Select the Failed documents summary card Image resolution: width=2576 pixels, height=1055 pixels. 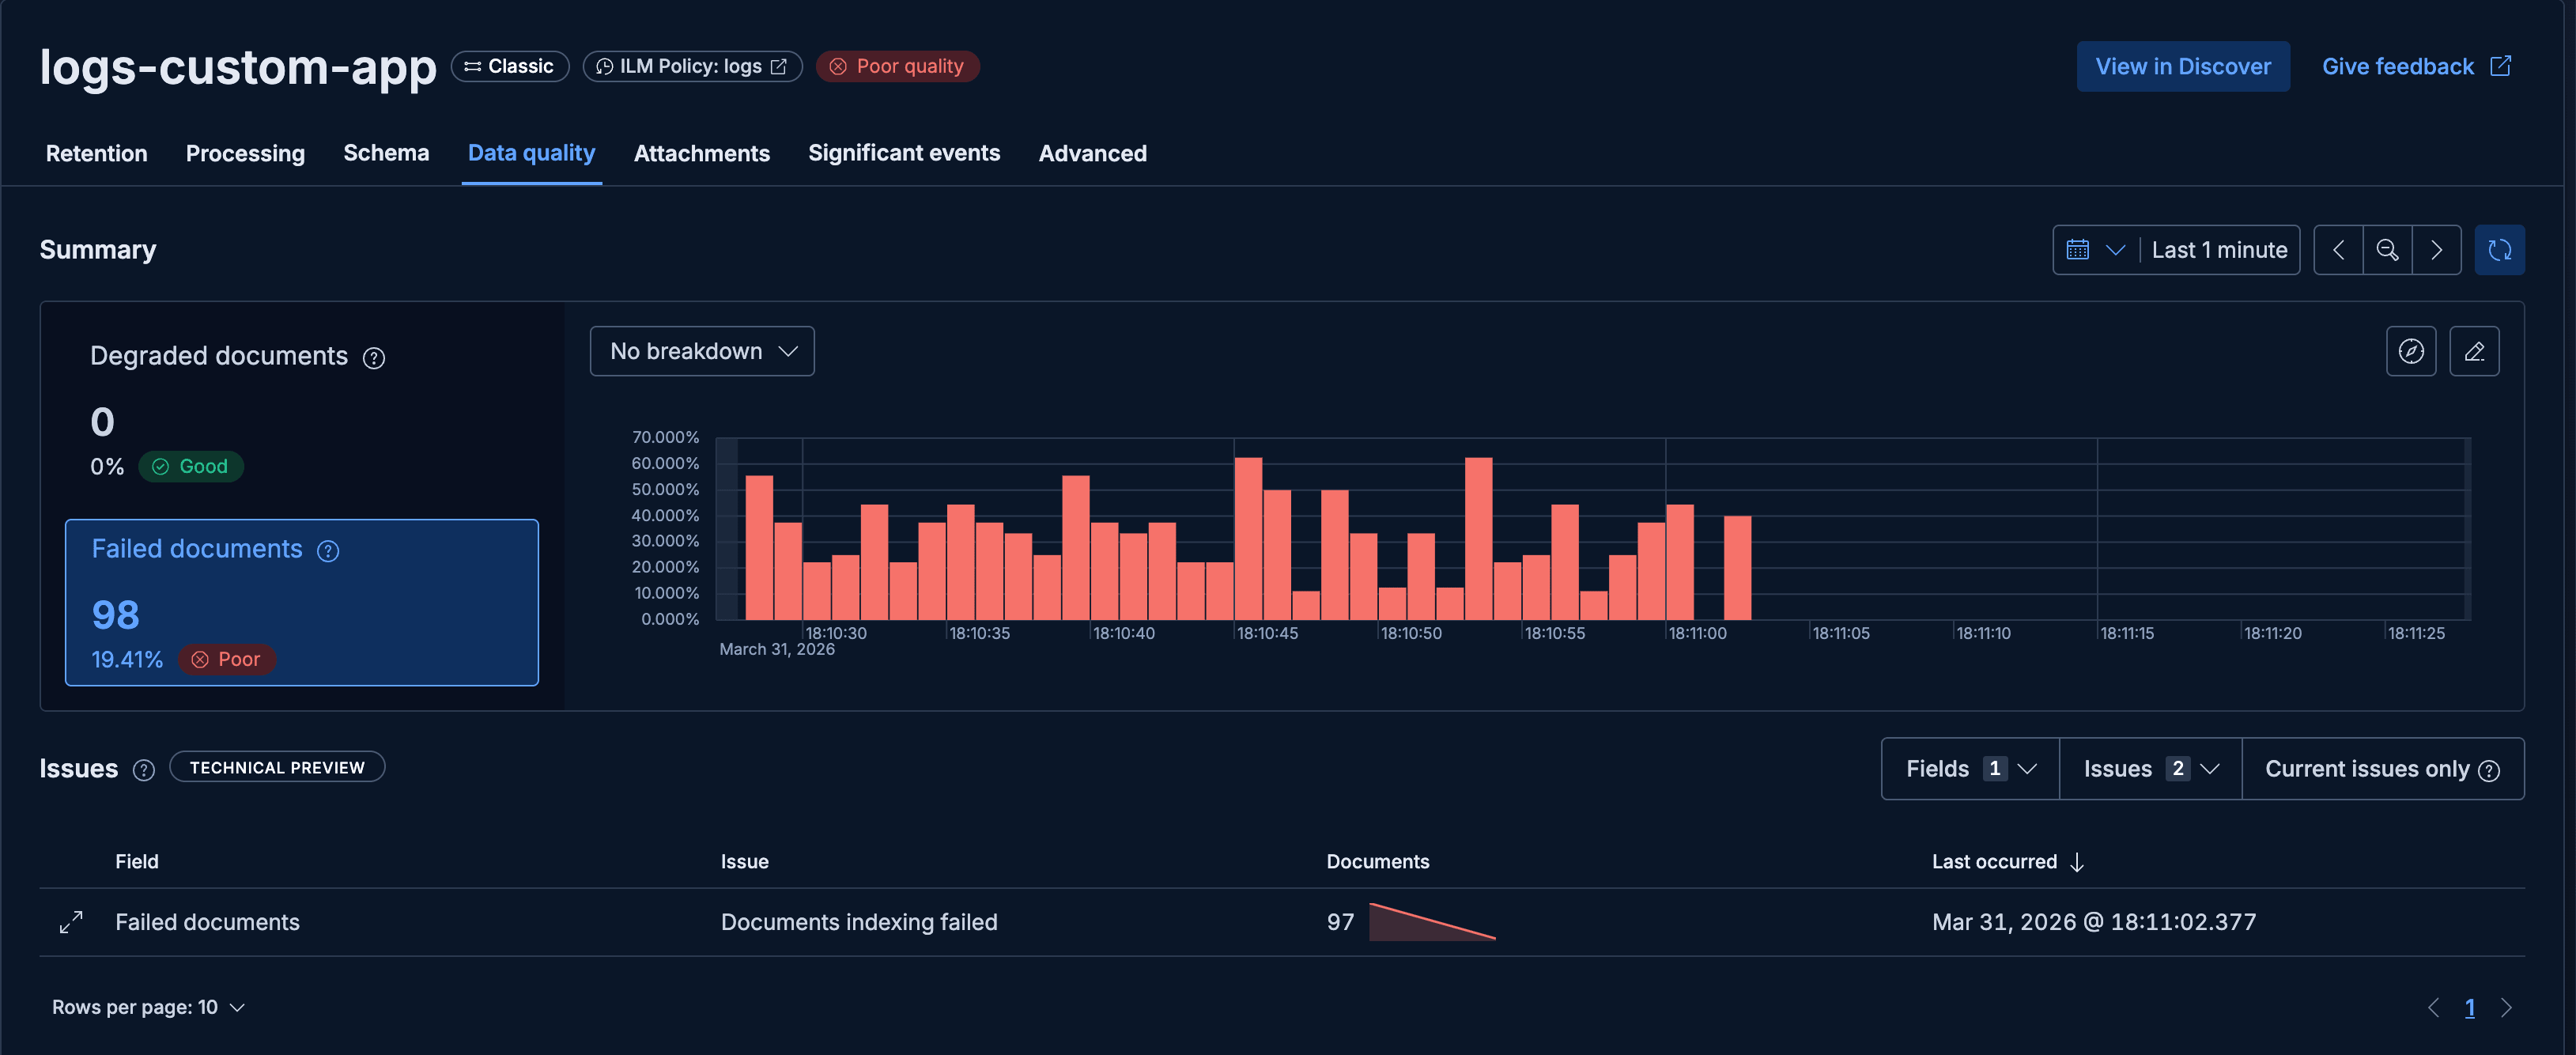click(301, 602)
